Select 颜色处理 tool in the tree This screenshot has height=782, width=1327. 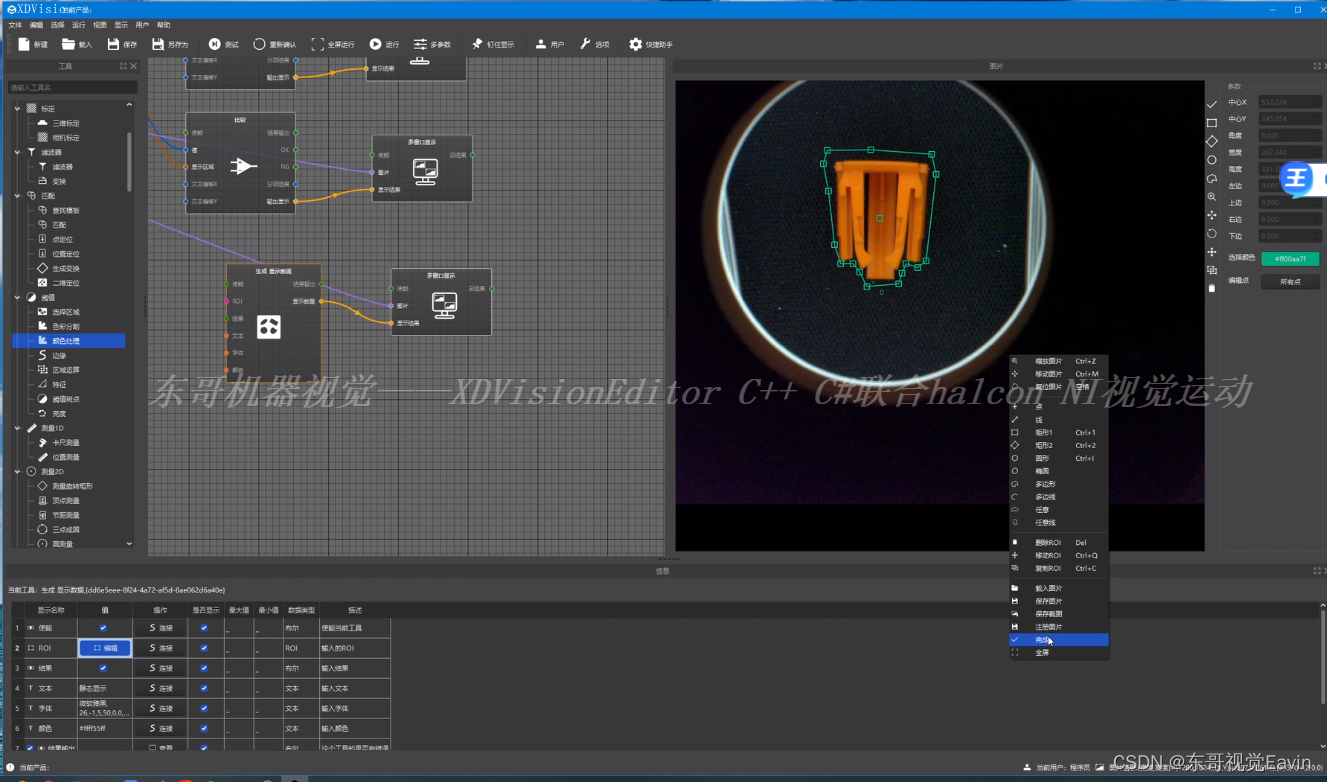coord(69,341)
